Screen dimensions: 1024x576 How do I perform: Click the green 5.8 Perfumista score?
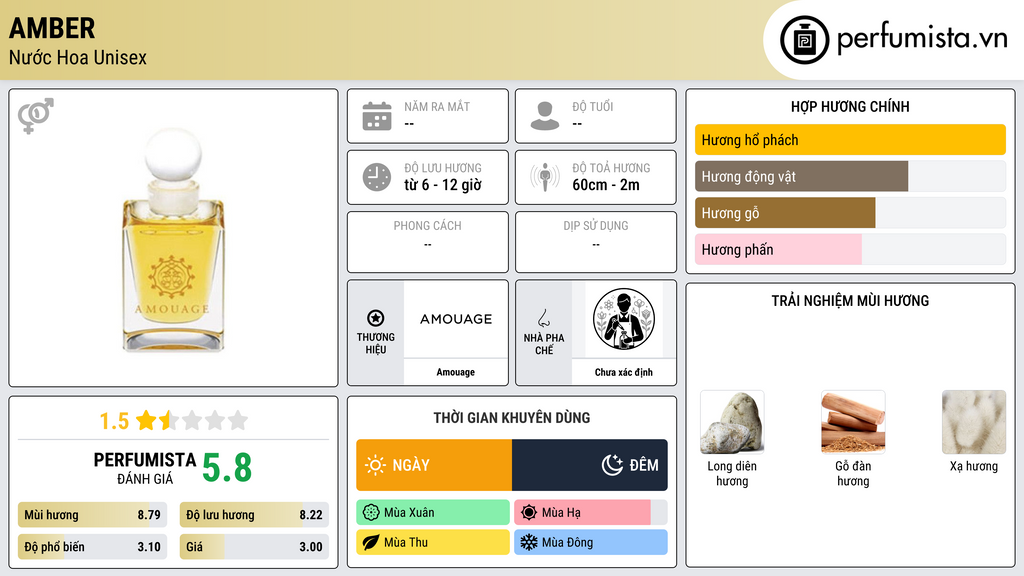227,468
